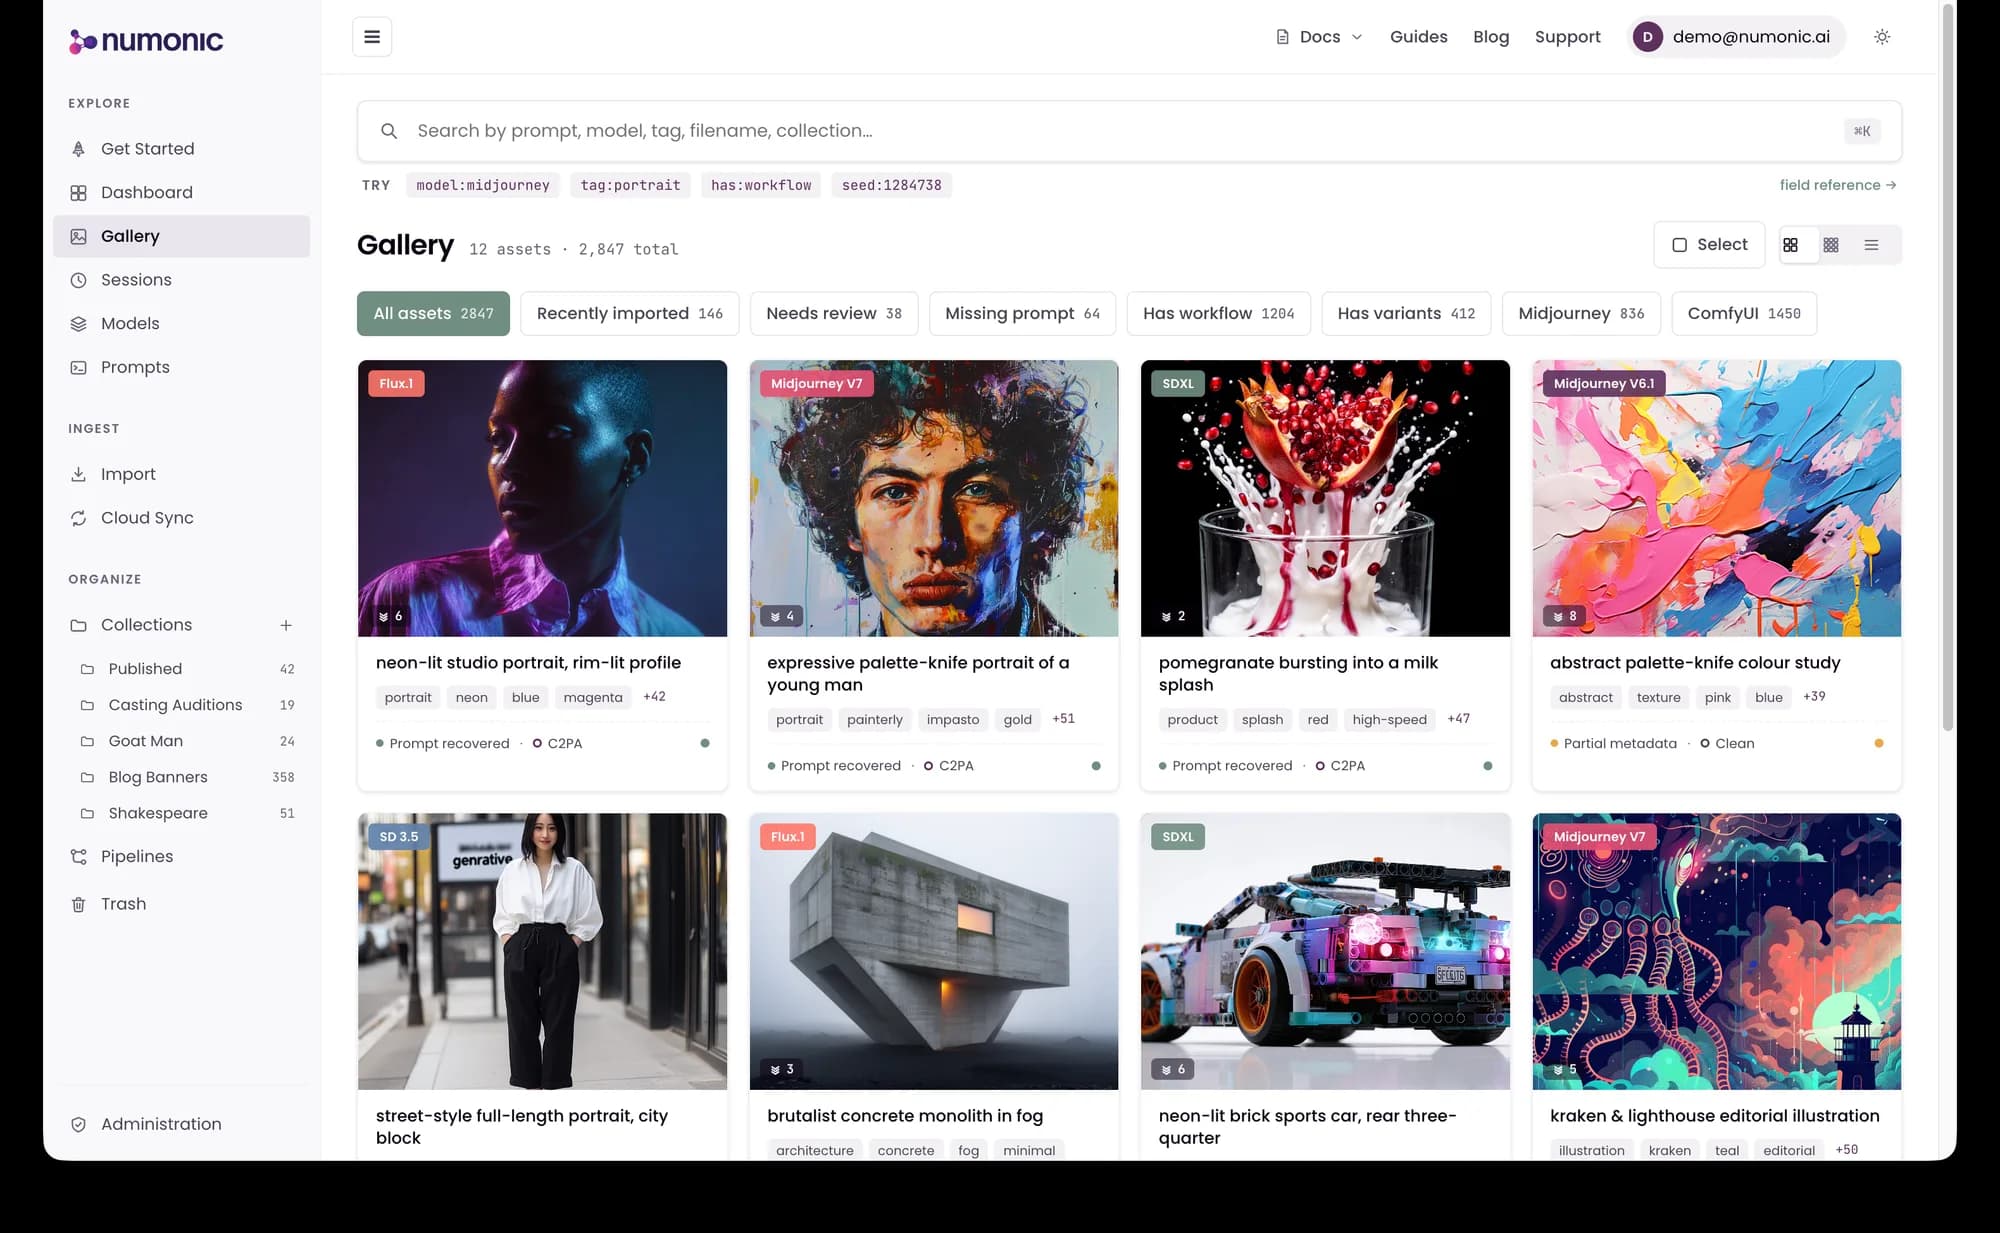The width and height of the screenshot is (2000, 1233).
Task: Open the Docs dropdown
Action: pyautogui.click(x=1319, y=37)
